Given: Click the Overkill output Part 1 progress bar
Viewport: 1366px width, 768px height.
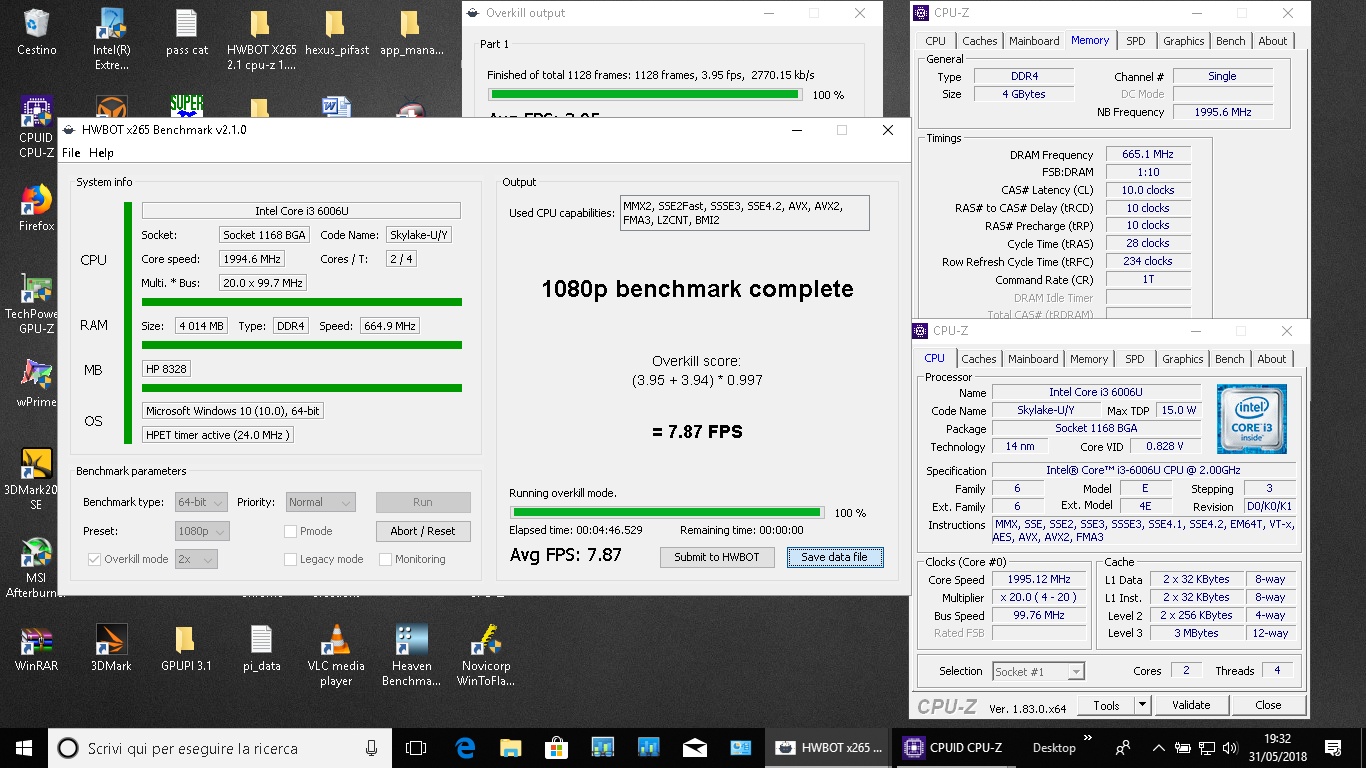Looking at the screenshot, I should (x=645, y=95).
